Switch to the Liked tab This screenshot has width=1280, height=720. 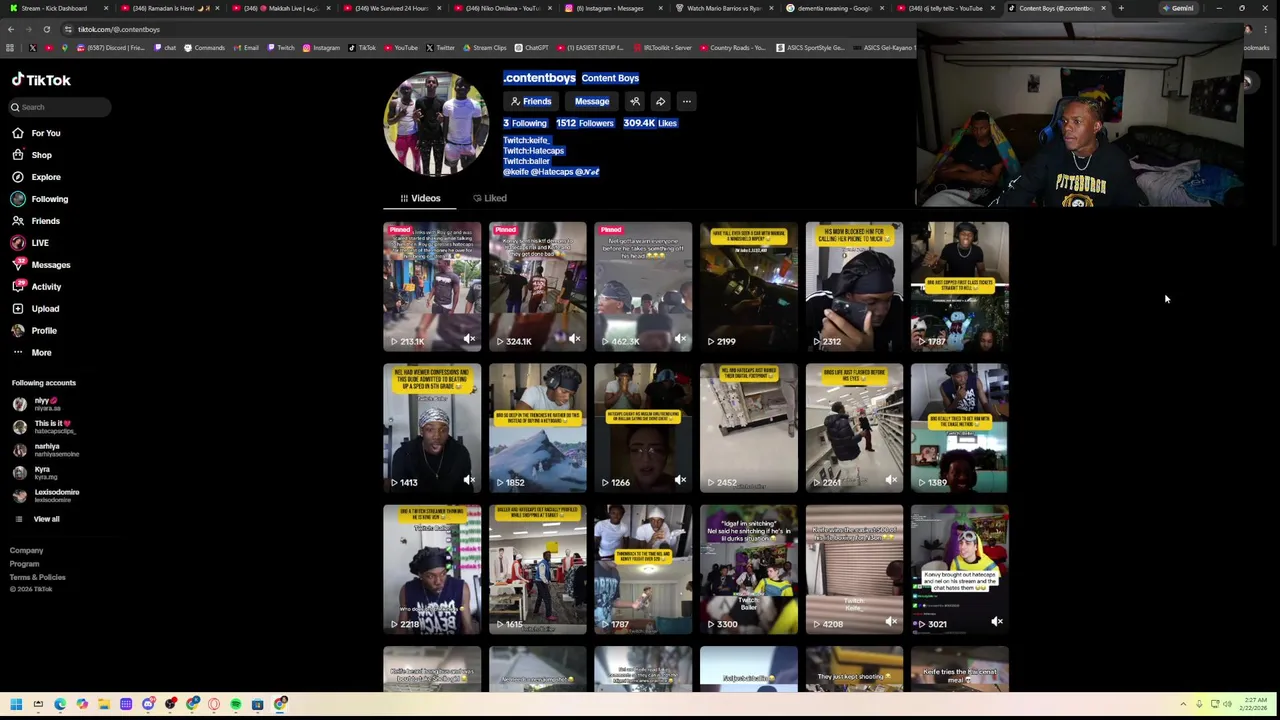click(x=490, y=198)
